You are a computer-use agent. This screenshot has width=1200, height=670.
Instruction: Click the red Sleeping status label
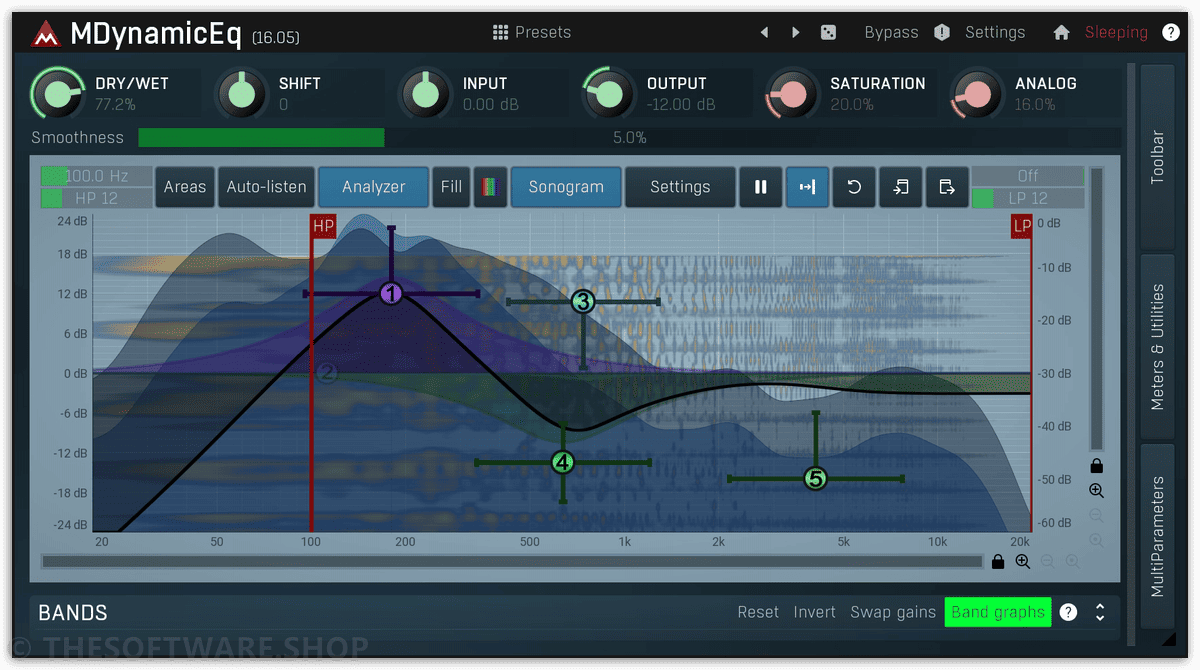tap(1116, 32)
